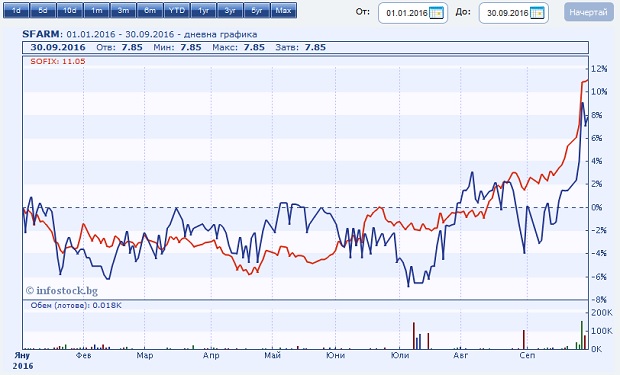Click the Мин: 7.85 minimum value
This screenshot has height=375, width=620.
177,47
